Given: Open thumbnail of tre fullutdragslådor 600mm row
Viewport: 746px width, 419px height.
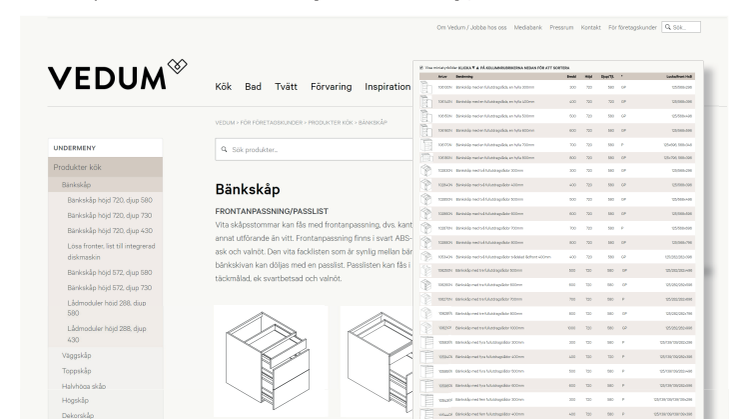Looking at the screenshot, I should (x=426, y=285).
